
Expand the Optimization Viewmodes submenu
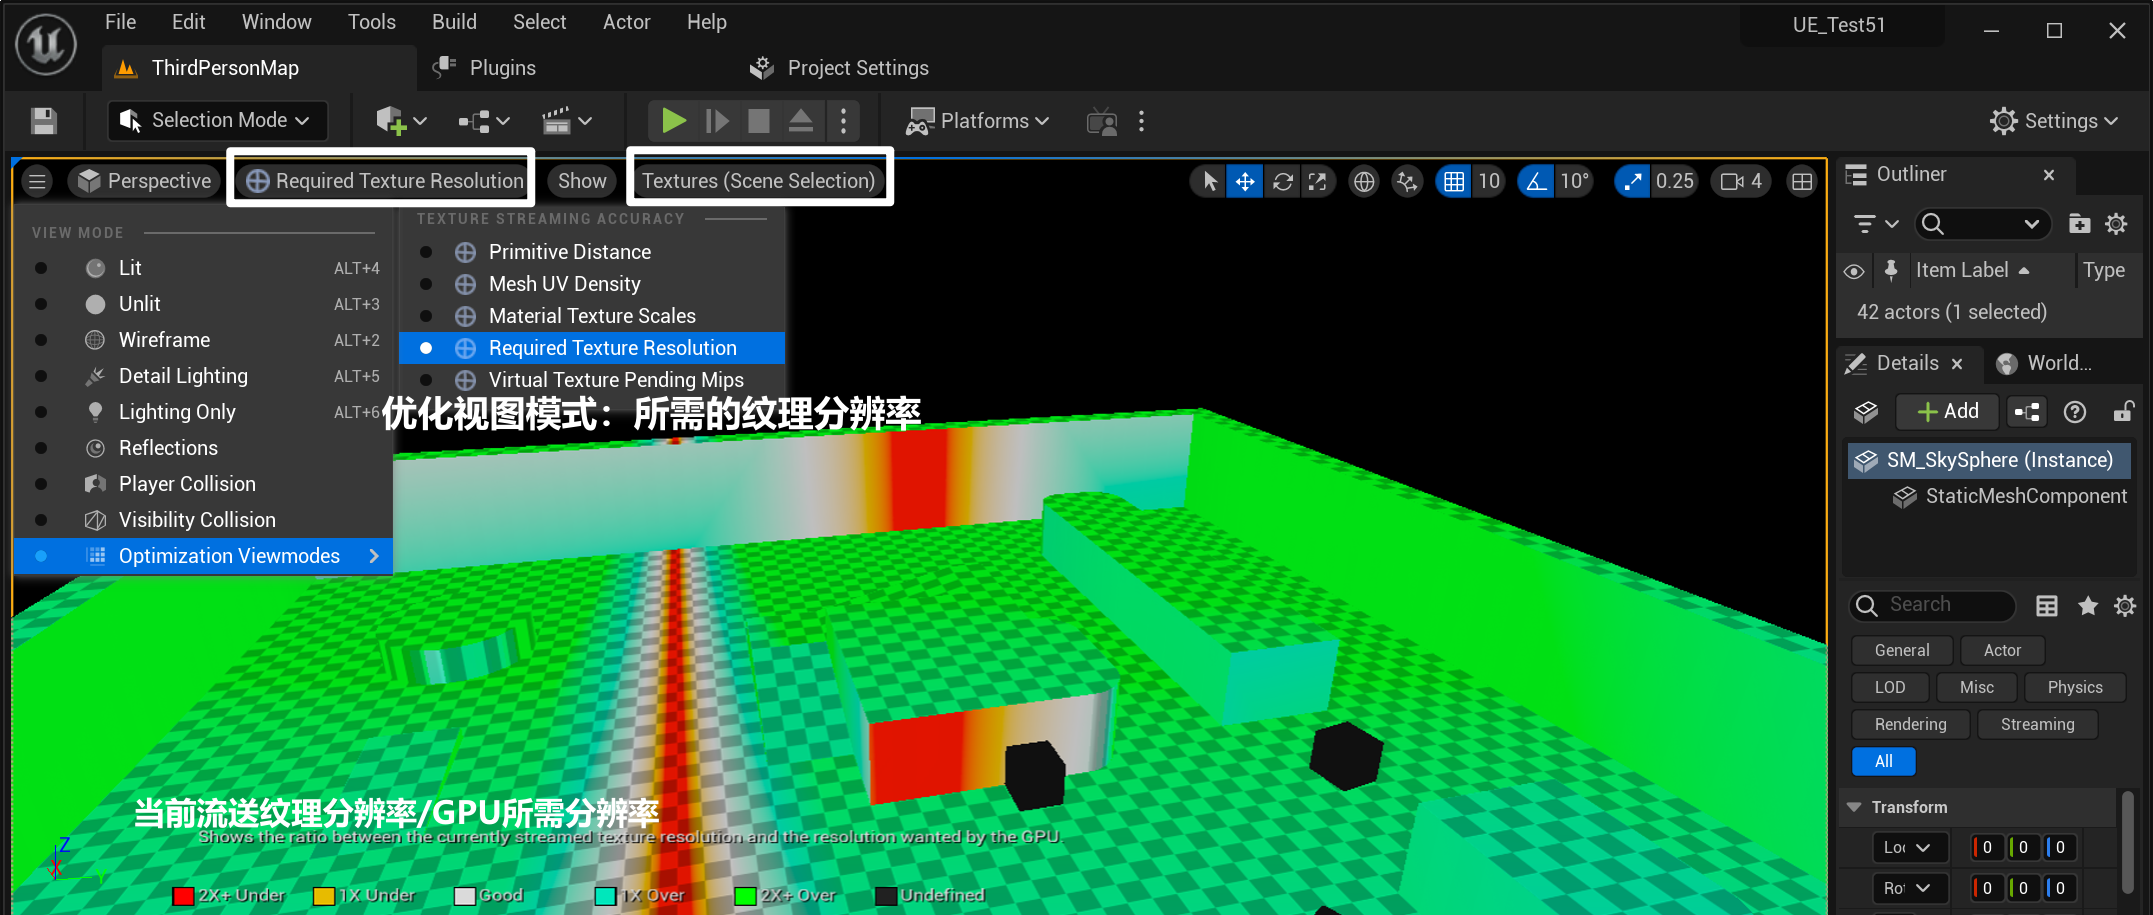[x=204, y=556]
